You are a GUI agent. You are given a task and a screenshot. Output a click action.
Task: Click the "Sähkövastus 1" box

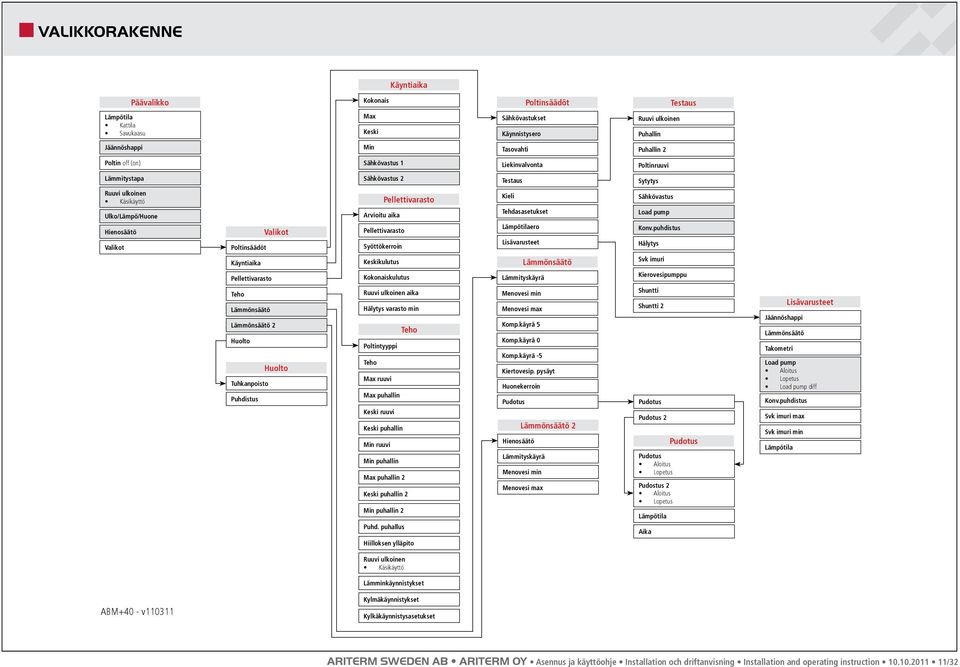coord(409,163)
